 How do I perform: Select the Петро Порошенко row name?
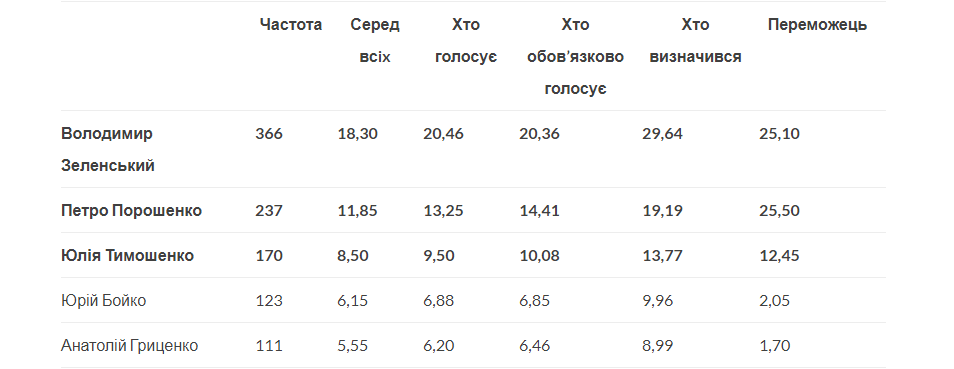click(131, 211)
